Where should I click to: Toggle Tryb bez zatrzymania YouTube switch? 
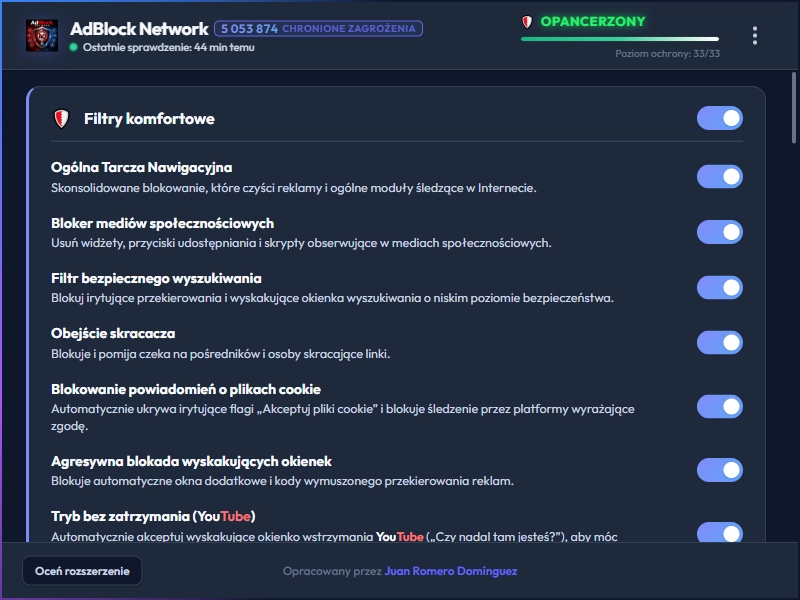pos(719,532)
